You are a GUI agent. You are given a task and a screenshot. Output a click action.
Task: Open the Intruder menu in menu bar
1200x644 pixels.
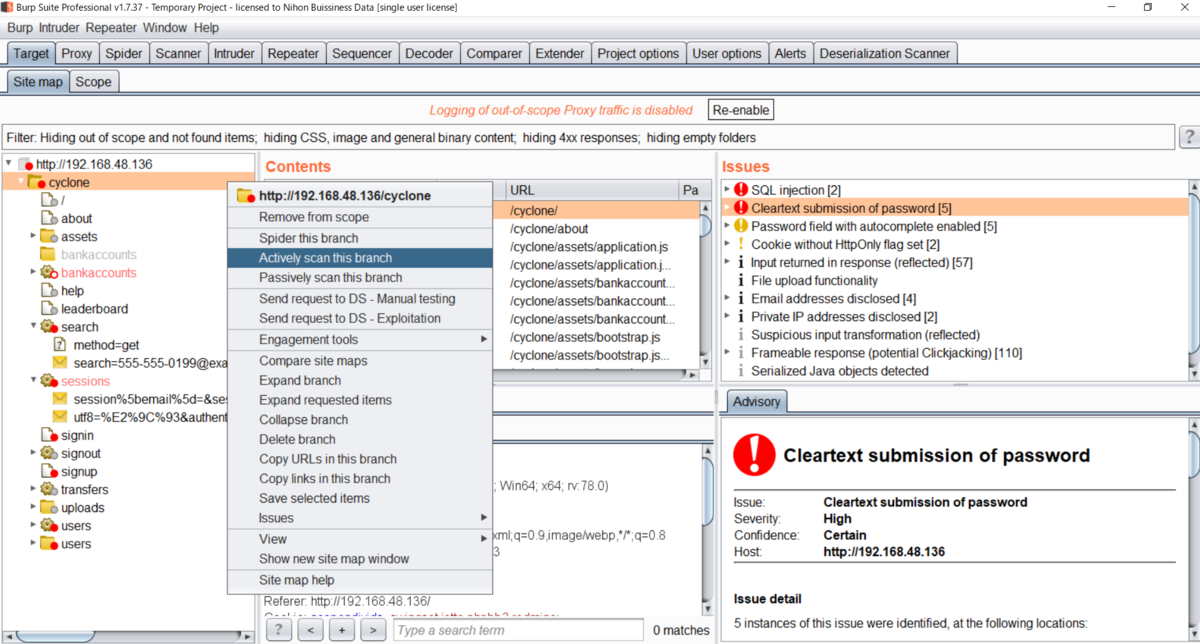59,28
